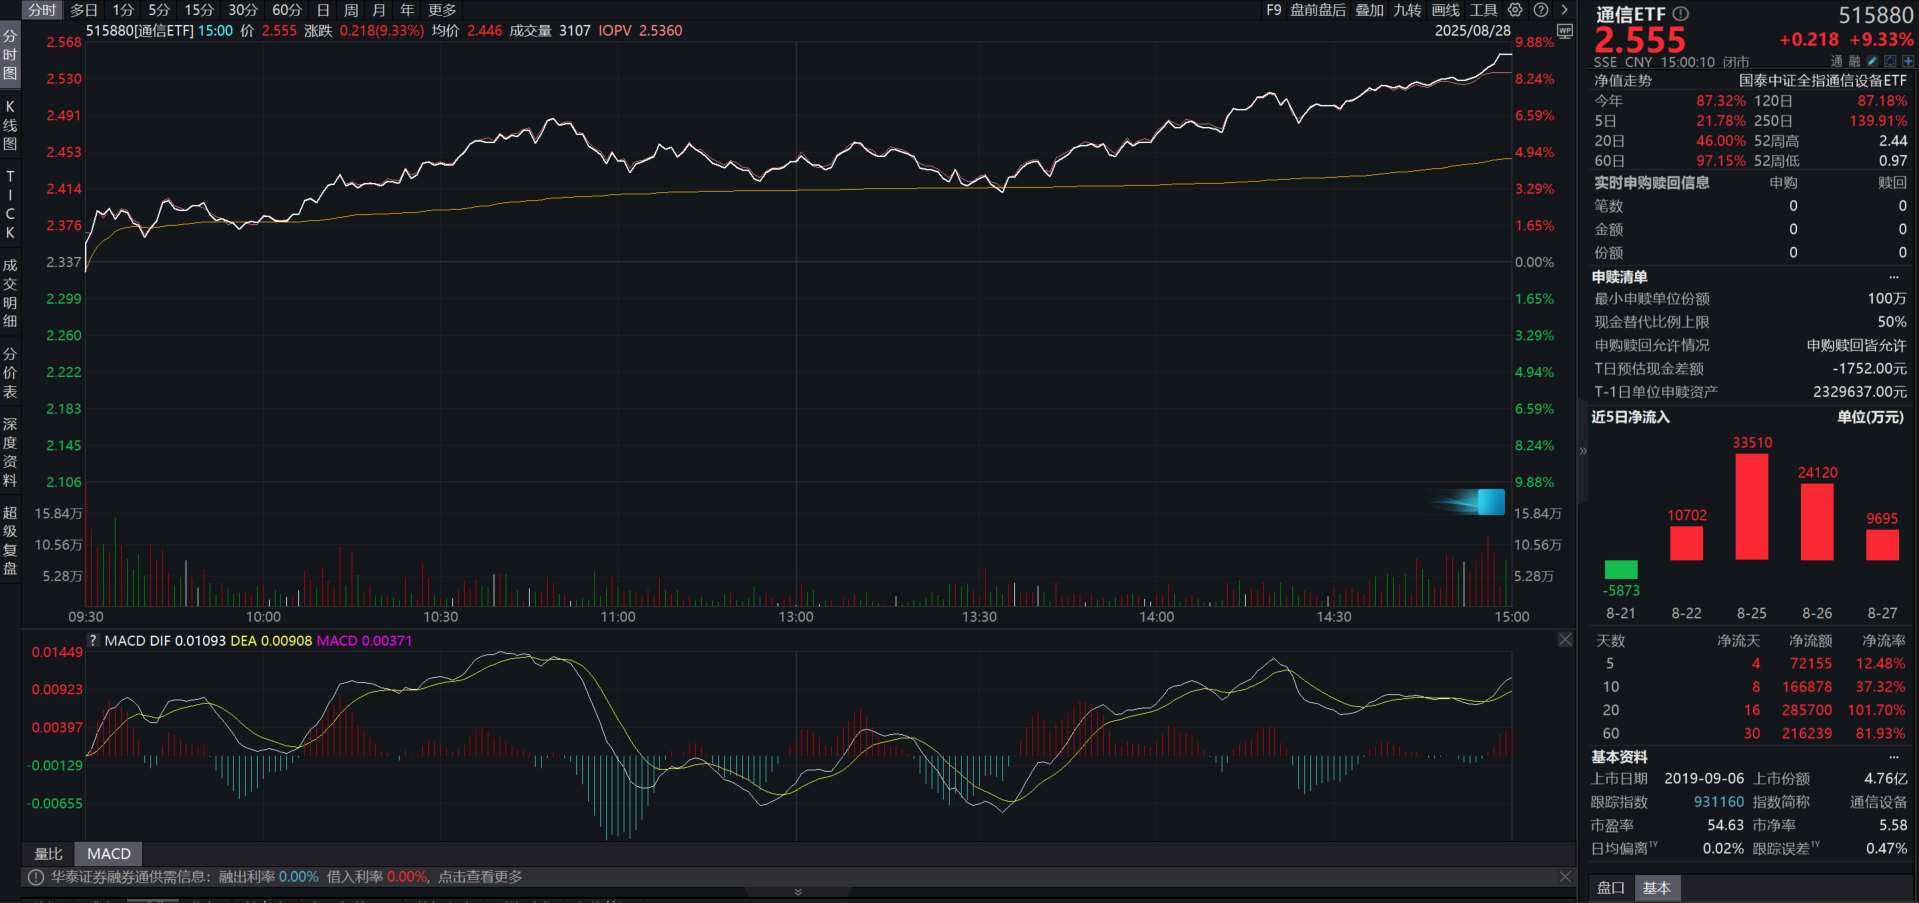Click the info icon next to 通信ETF
Viewport: 1919px width, 903px height.
(1681, 14)
